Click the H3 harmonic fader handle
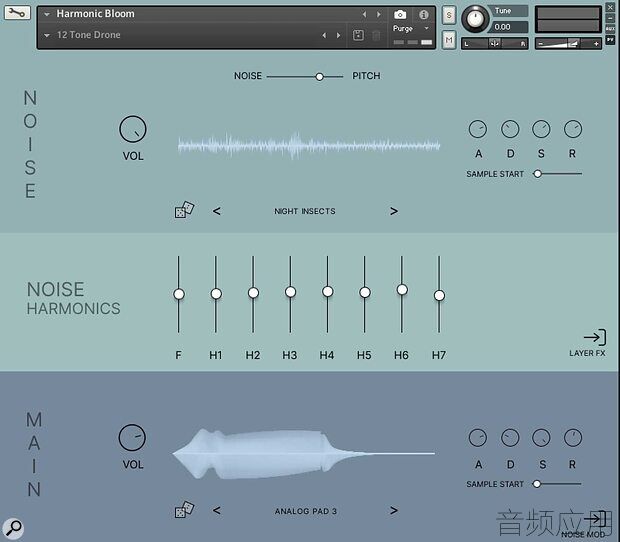The width and height of the screenshot is (620, 542). [290, 292]
